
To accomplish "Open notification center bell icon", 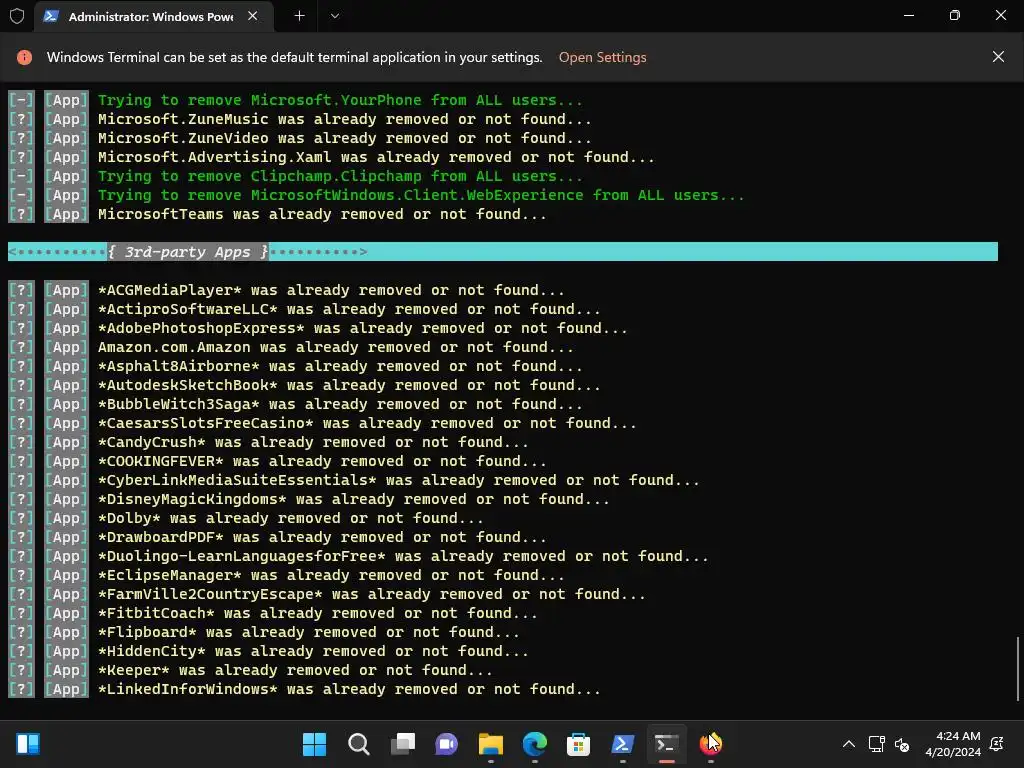I will coord(997,744).
